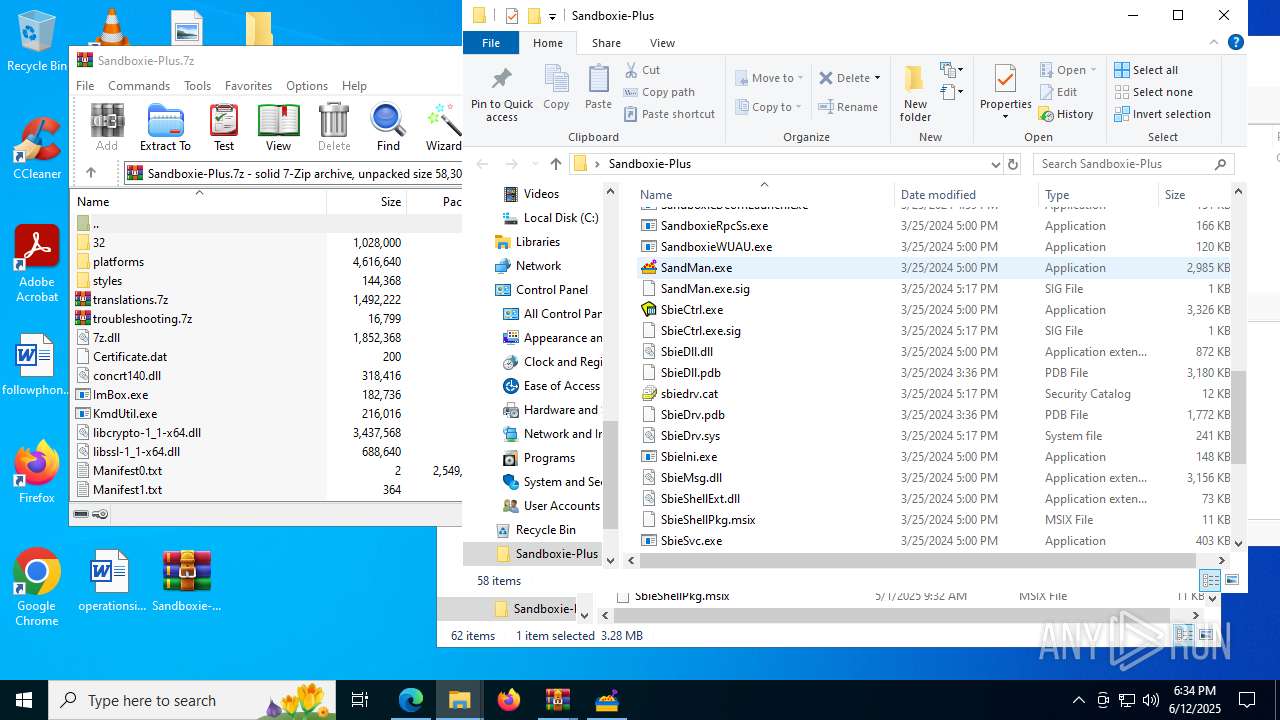Image resolution: width=1280 pixels, height=720 pixels.
Task: Open the Tools menu in WinRAR
Action: click(x=197, y=86)
